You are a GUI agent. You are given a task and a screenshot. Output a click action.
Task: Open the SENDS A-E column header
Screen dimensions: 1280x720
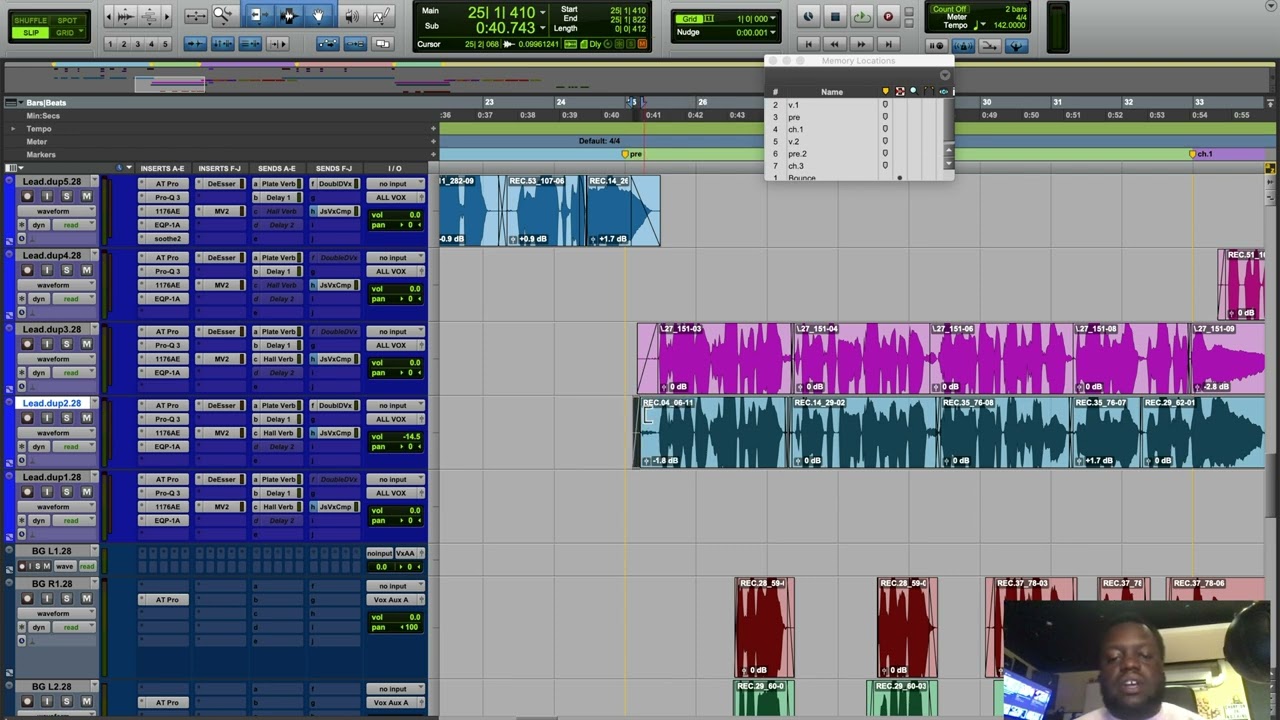[x=276, y=168]
